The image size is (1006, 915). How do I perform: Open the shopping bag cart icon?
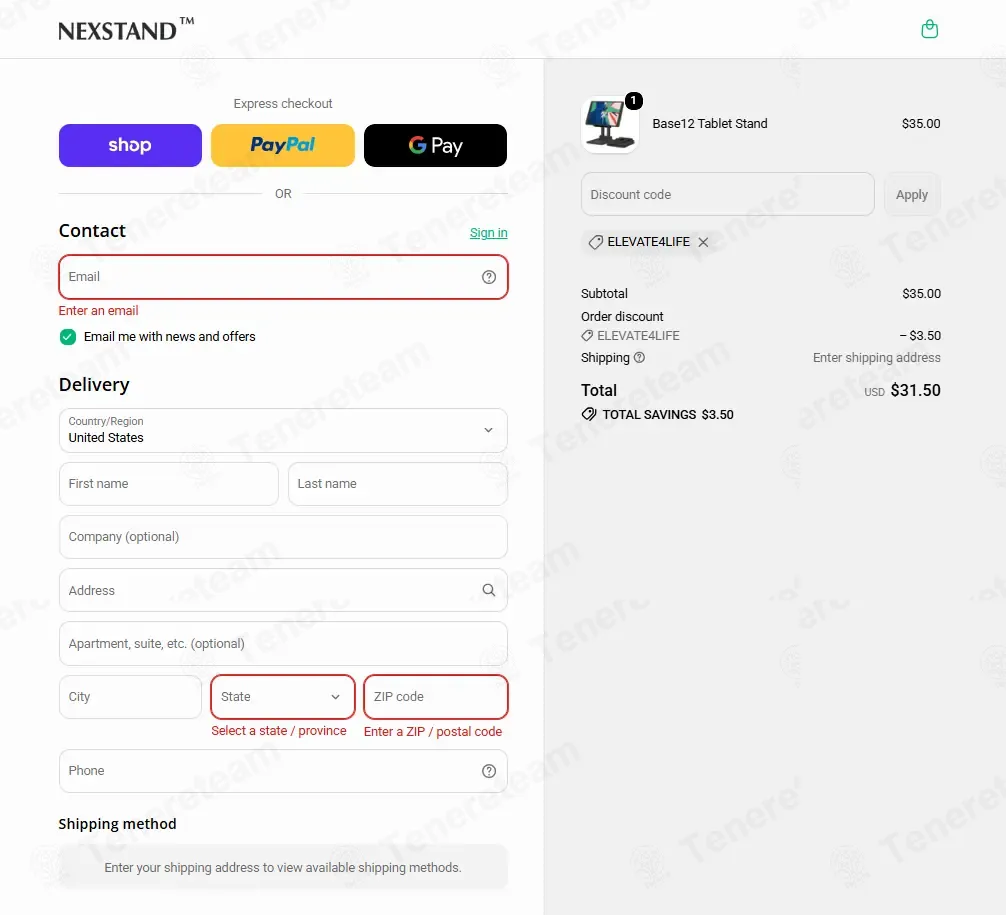(x=929, y=29)
